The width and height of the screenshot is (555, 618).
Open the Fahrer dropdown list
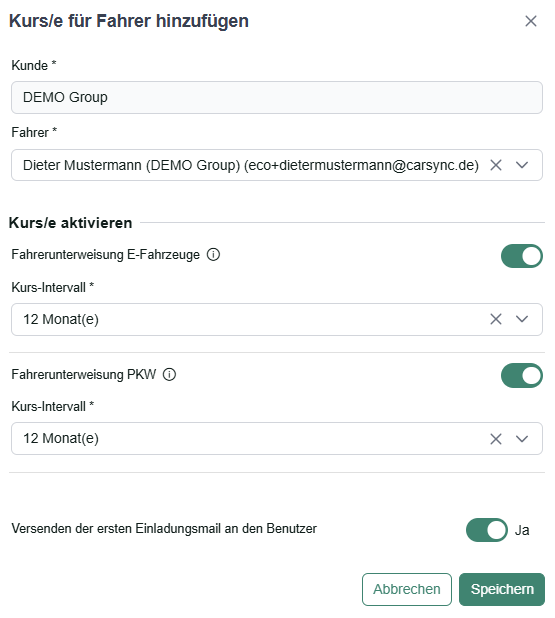coord(521,165)
